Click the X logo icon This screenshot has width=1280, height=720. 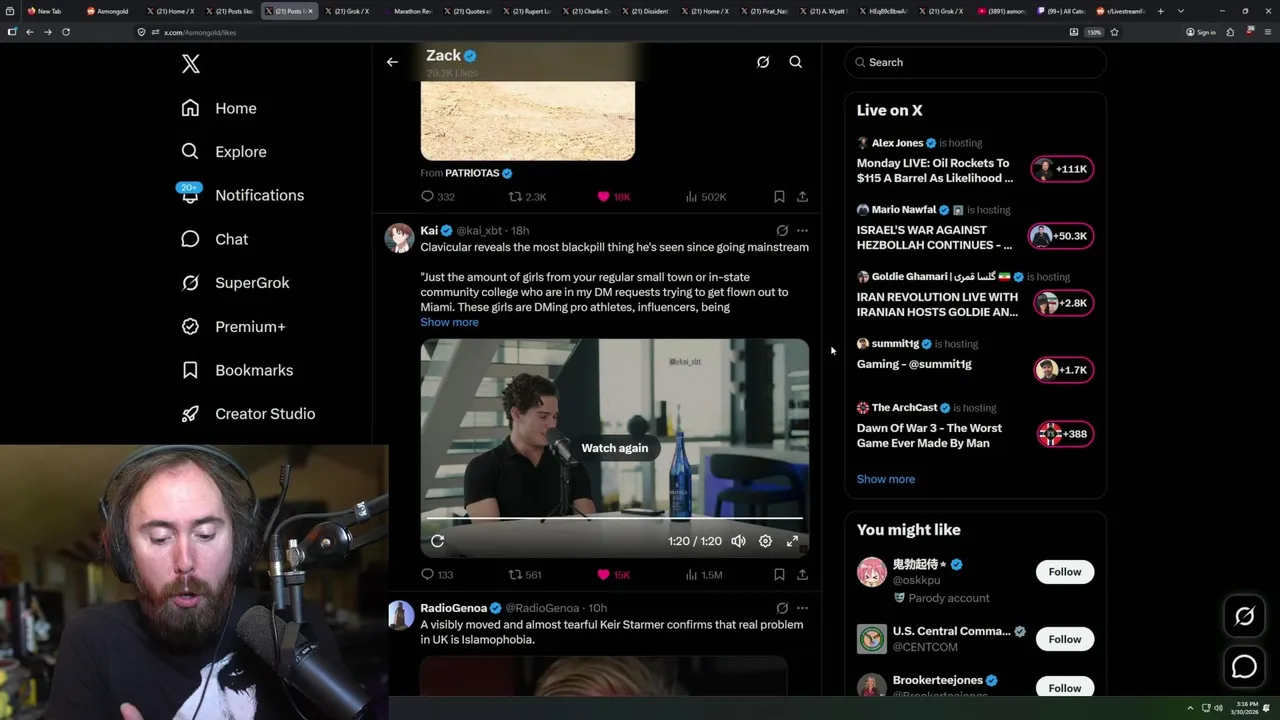coord(191,64)
